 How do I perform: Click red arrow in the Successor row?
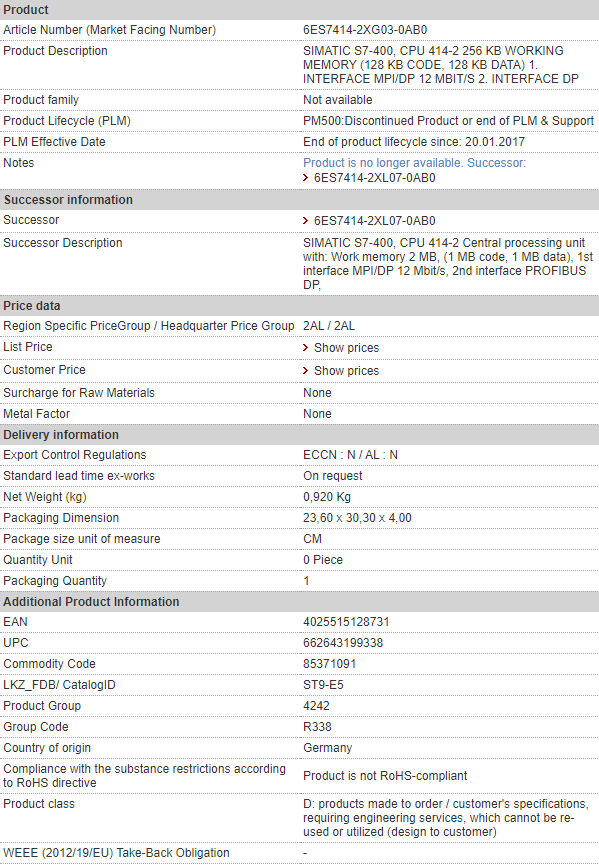pos(305,221)
